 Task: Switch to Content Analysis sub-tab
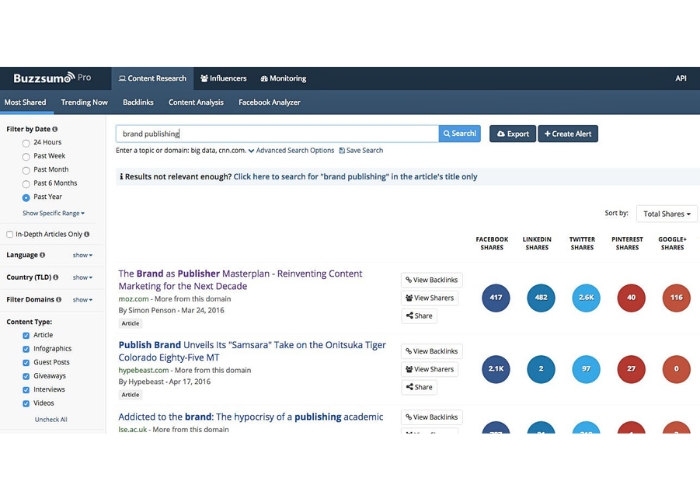coord(196,102)
